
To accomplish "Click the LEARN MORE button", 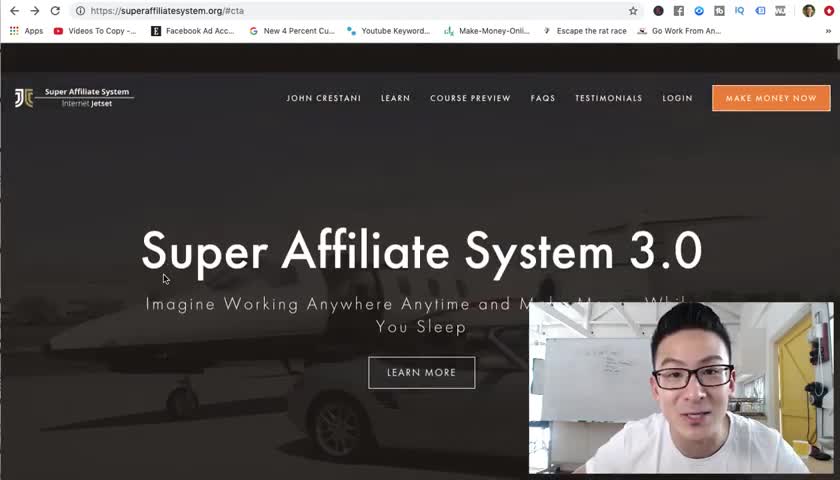I will (422, 372).
